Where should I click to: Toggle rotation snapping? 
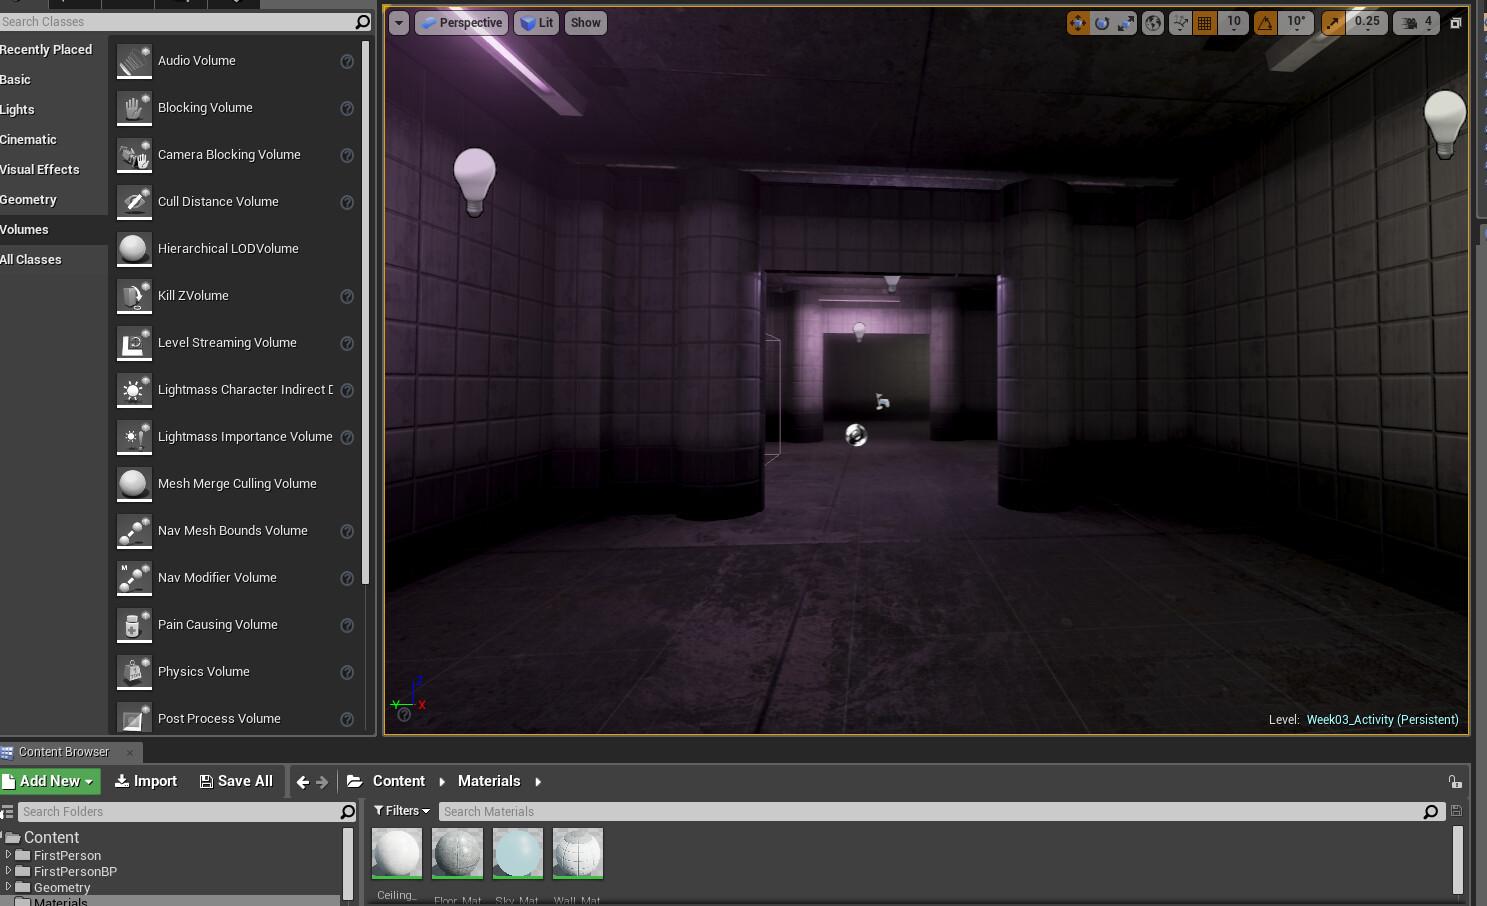pyautogui.click(x=1268, y=22)
